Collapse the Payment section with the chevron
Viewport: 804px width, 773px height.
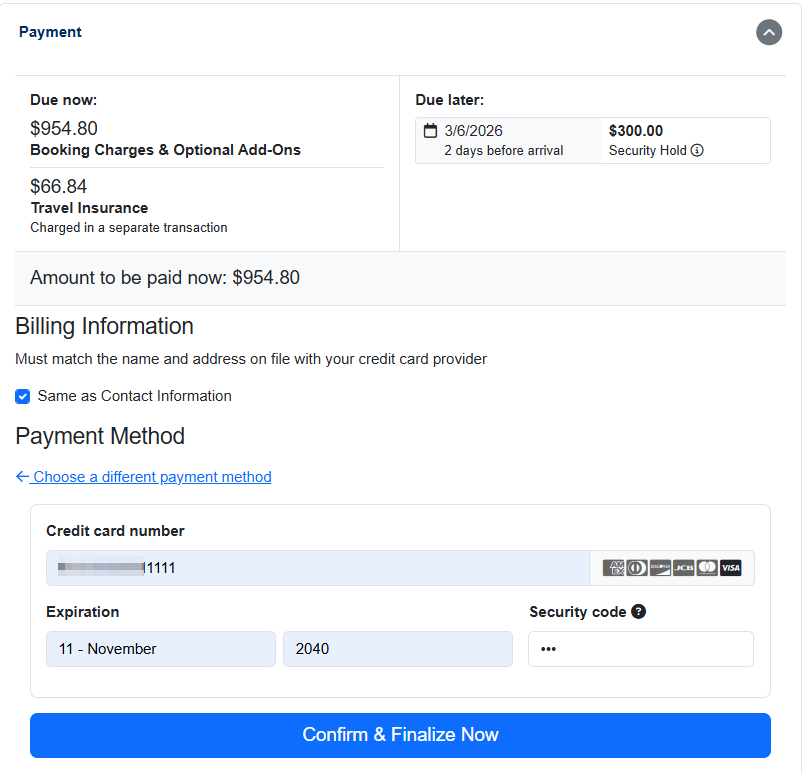point(768,32)
